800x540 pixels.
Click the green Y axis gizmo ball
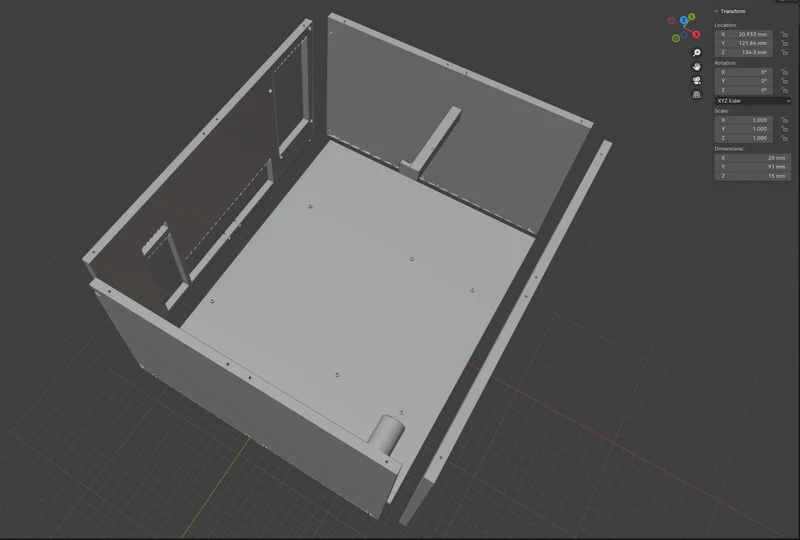tap(691, 17)
